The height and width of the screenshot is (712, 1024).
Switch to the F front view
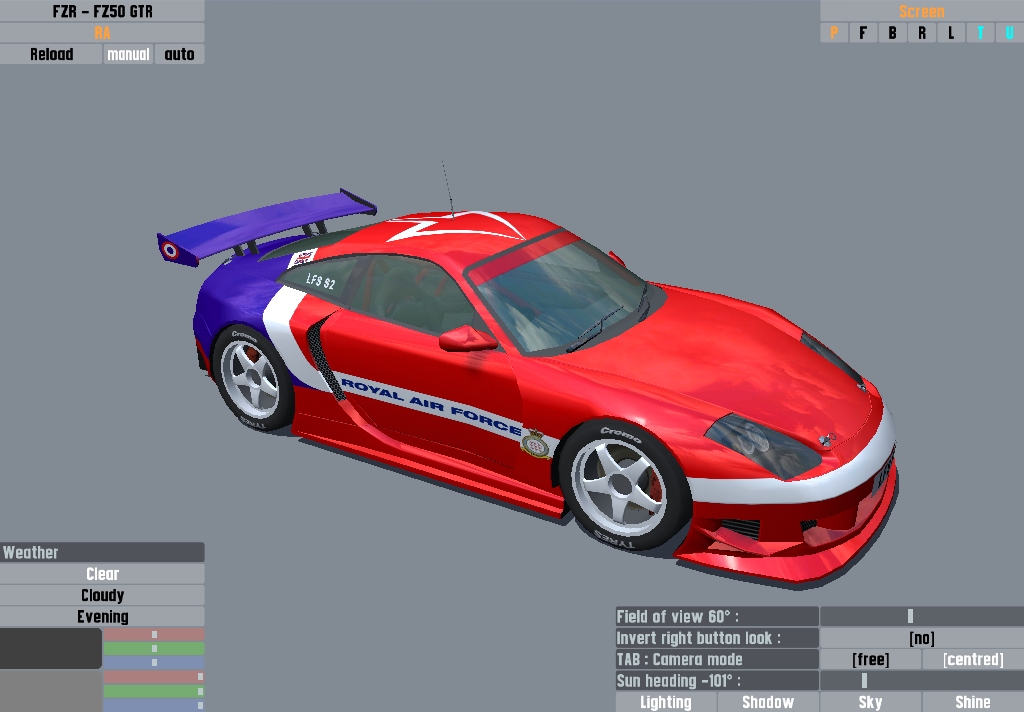coord(863,33)
